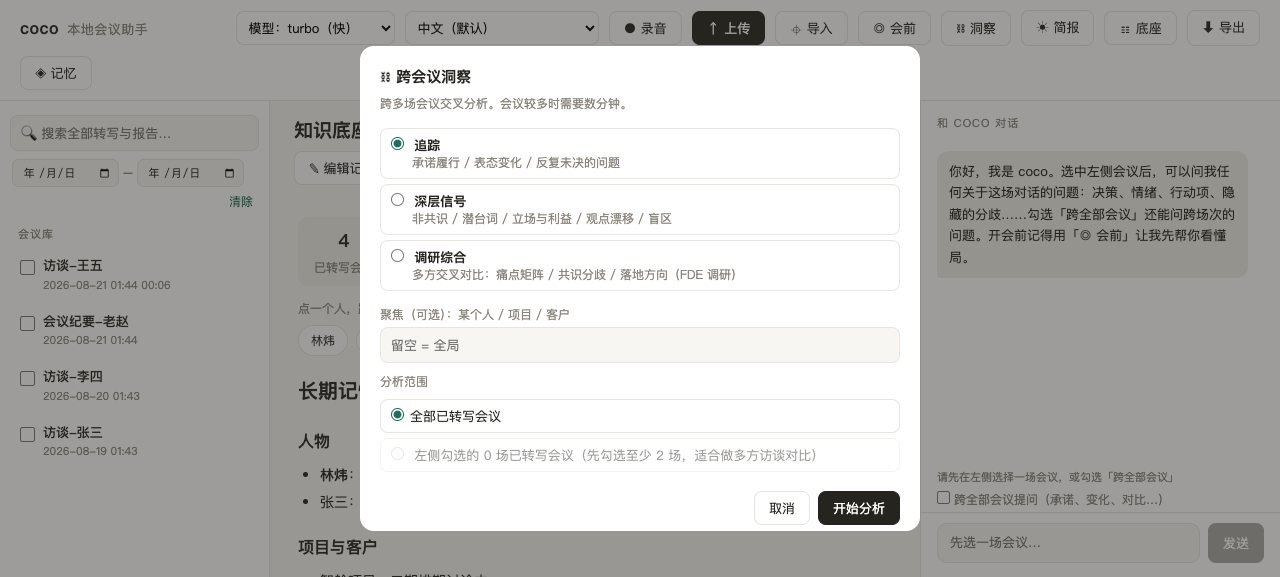The height and width of the screenshot is (577, 1280).
Task: Click the 导出 export button
Action: click(x=1223, y=28)
